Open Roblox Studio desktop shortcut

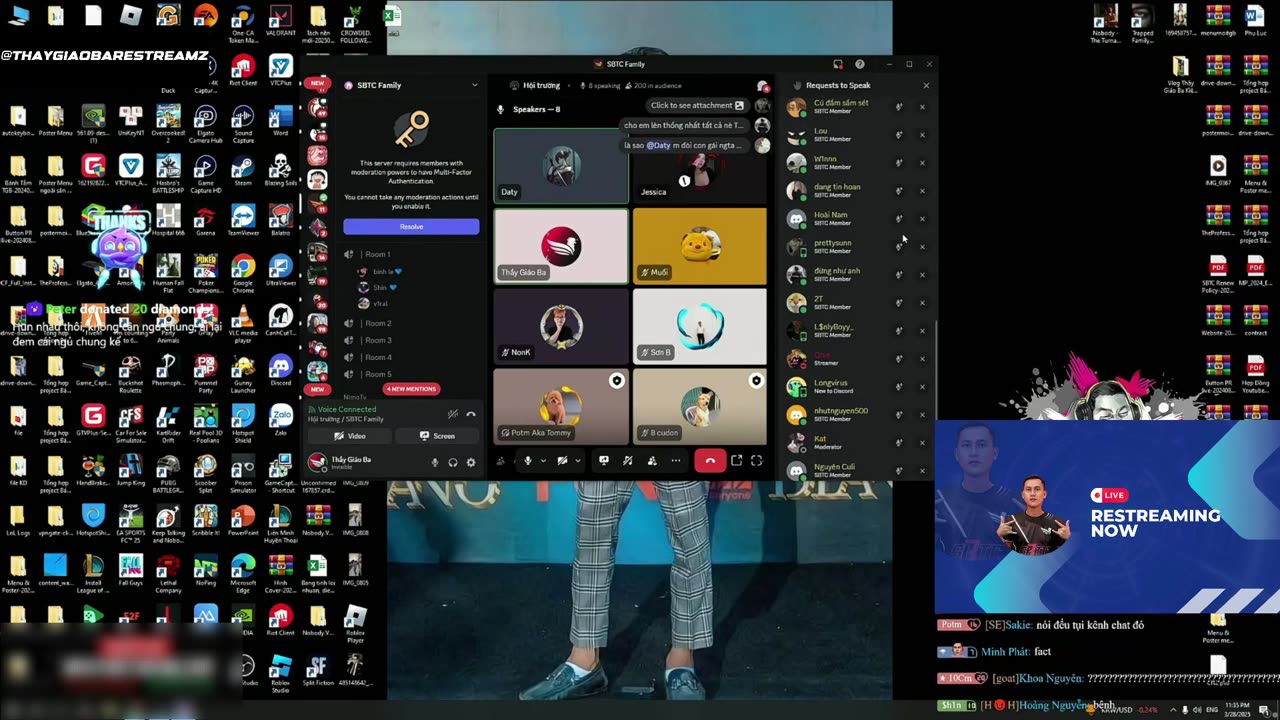(x=281, y=673)
